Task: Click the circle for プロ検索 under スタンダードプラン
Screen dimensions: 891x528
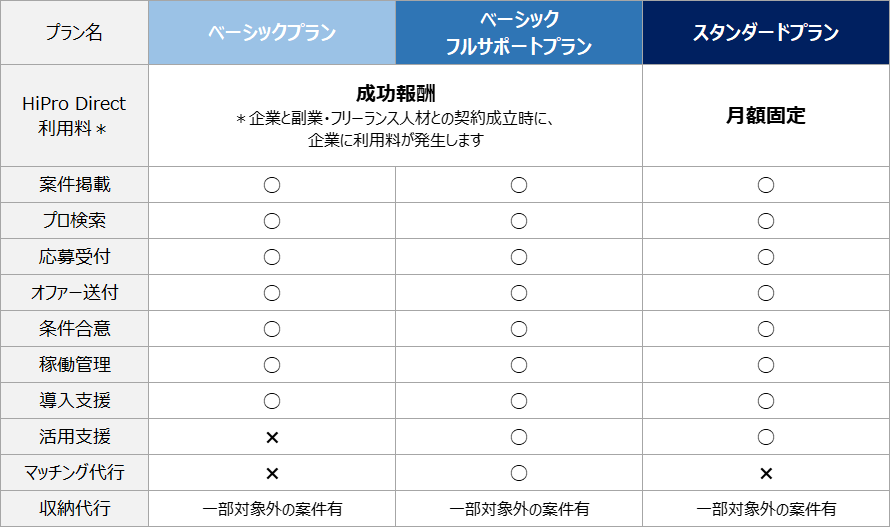Action: point(766,221)
